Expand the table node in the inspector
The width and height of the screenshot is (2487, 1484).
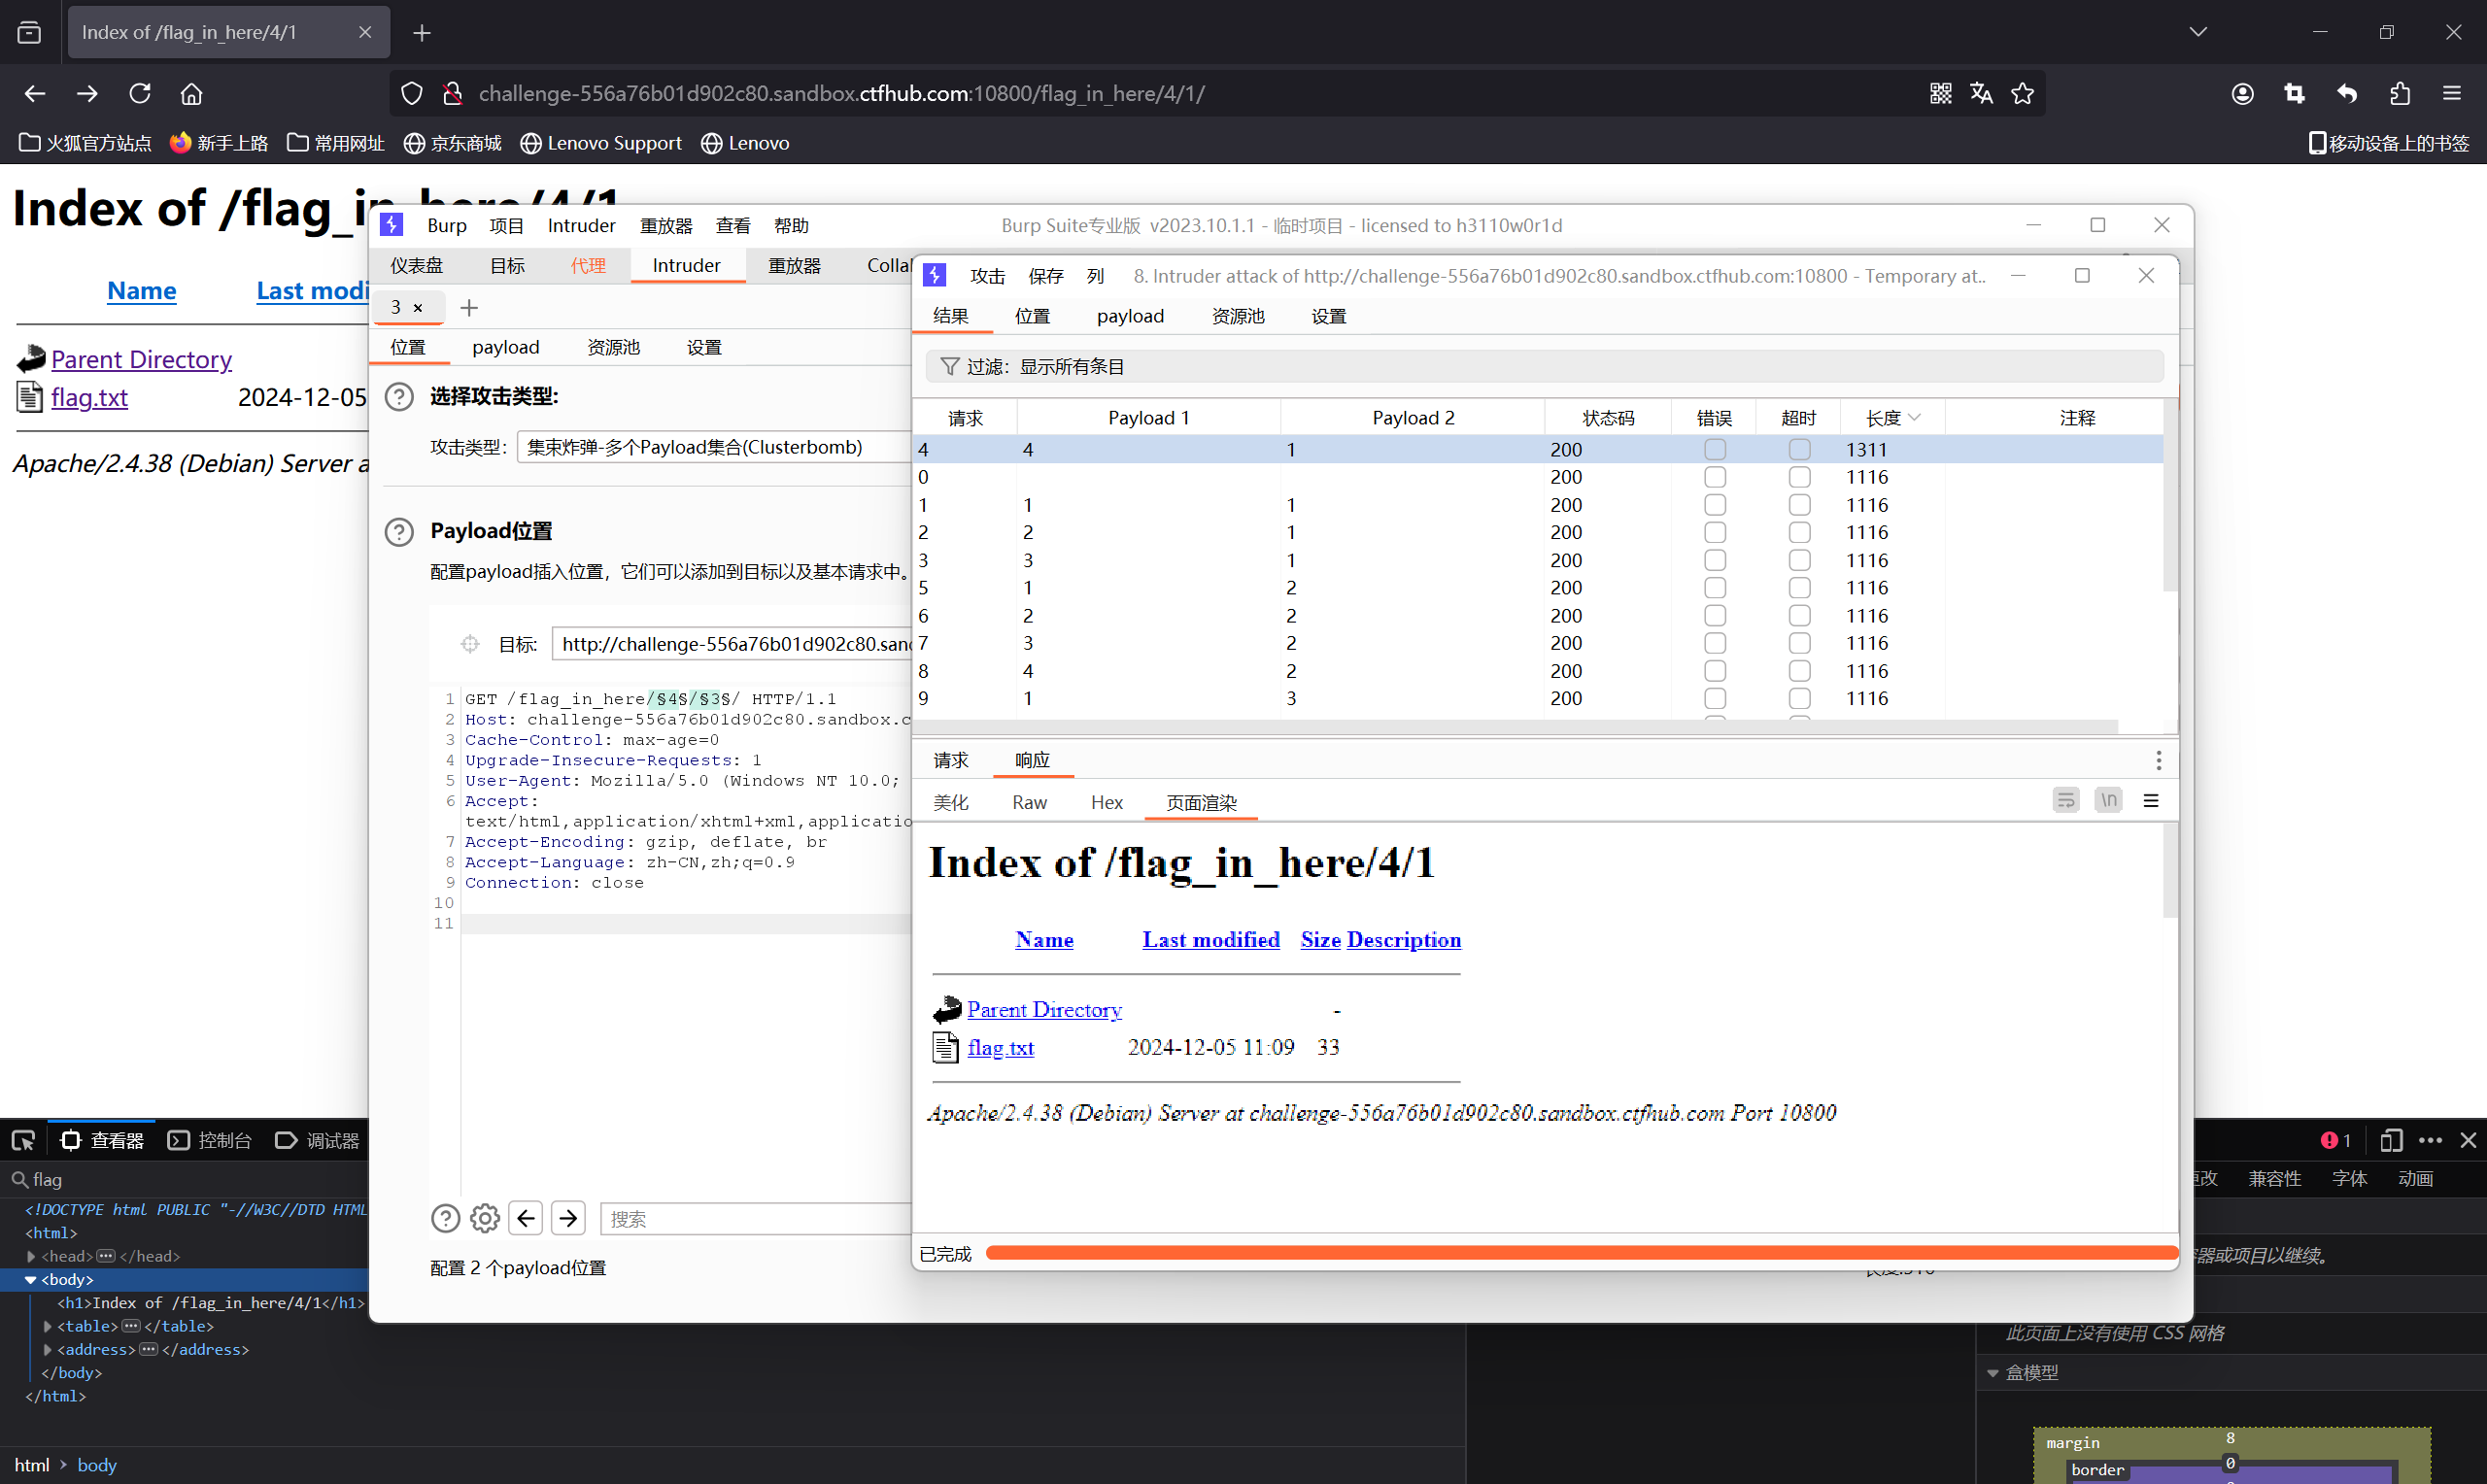click(48, 1326)
